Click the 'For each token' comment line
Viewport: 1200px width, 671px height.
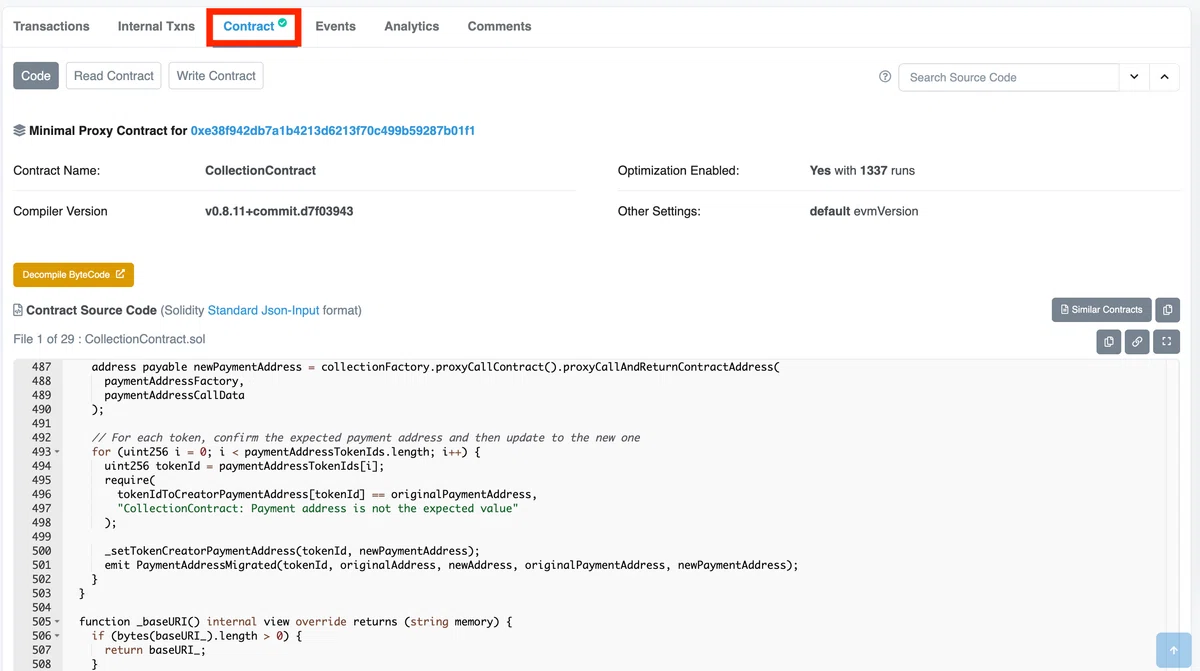[x=366, y=438]
